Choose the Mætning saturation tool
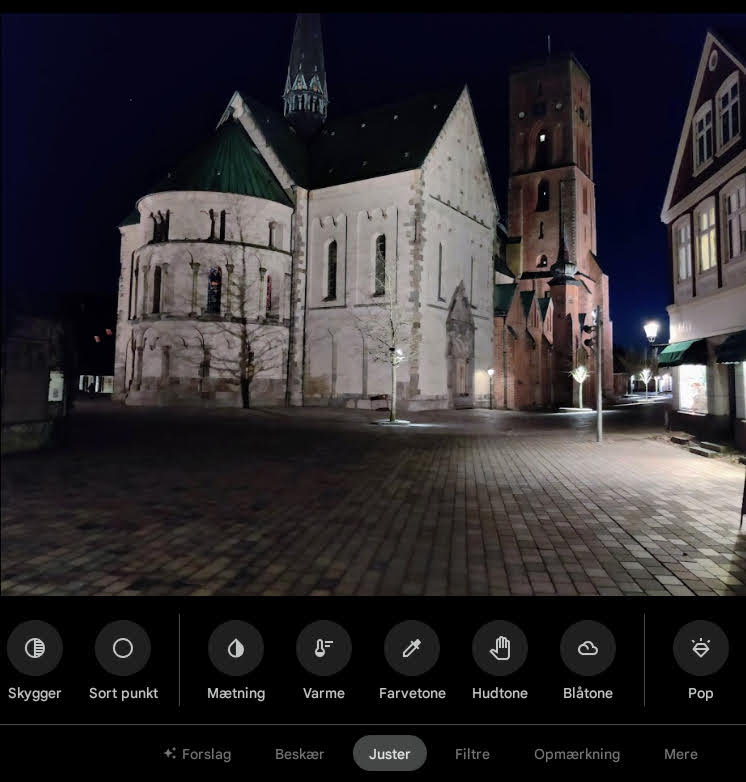746x782 pixels. coord(236,648)
